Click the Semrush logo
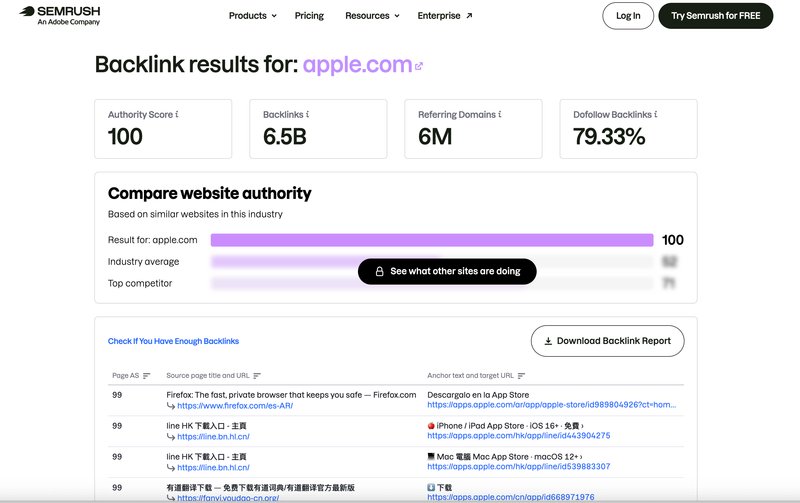 click(60, 15)
